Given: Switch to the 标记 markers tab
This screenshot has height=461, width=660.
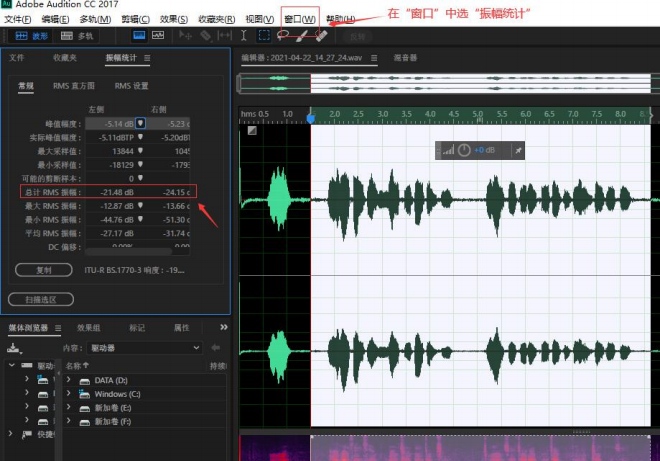Looking at the screenshot, I should (x=137, y=328).
